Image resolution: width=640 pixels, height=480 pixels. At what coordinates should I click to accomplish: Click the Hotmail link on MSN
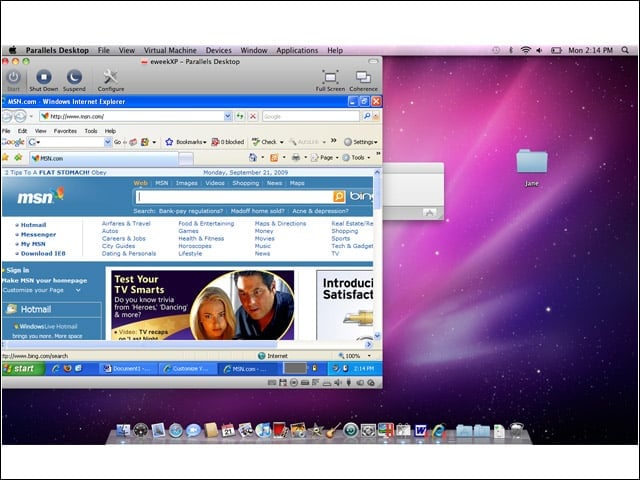click(x=33, y=225)
